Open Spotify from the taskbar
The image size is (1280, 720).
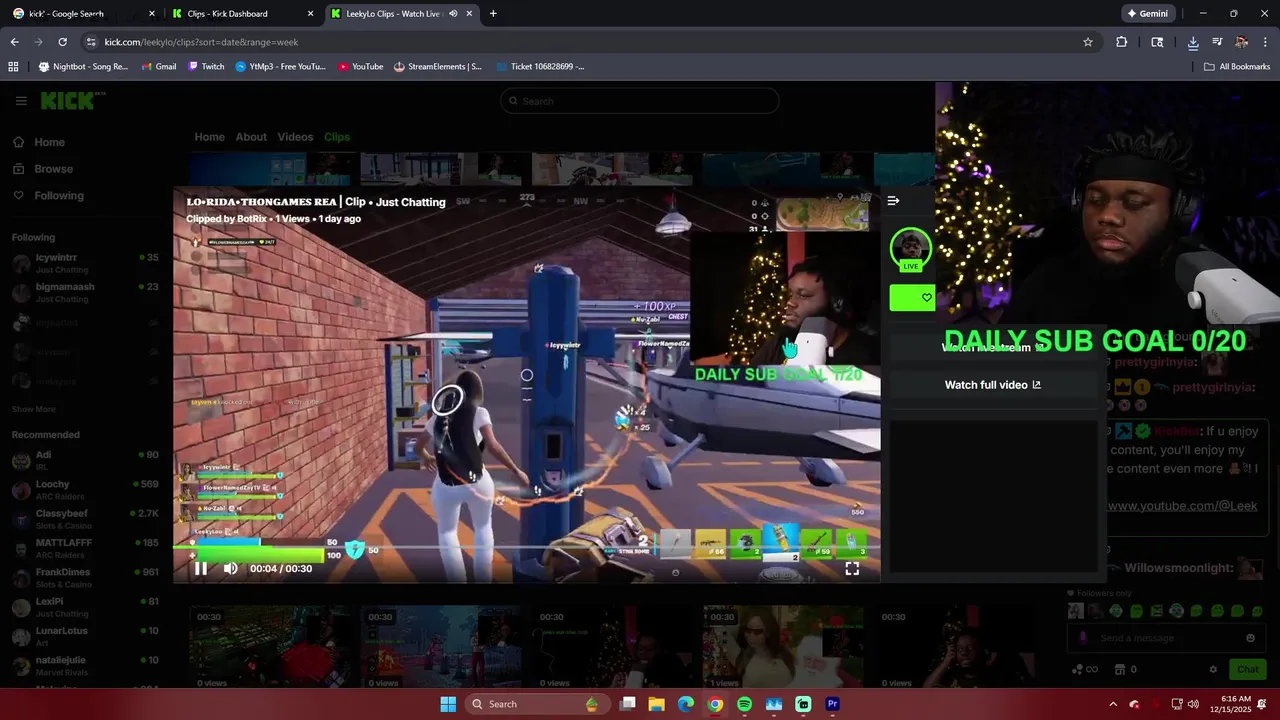point(744,704)
